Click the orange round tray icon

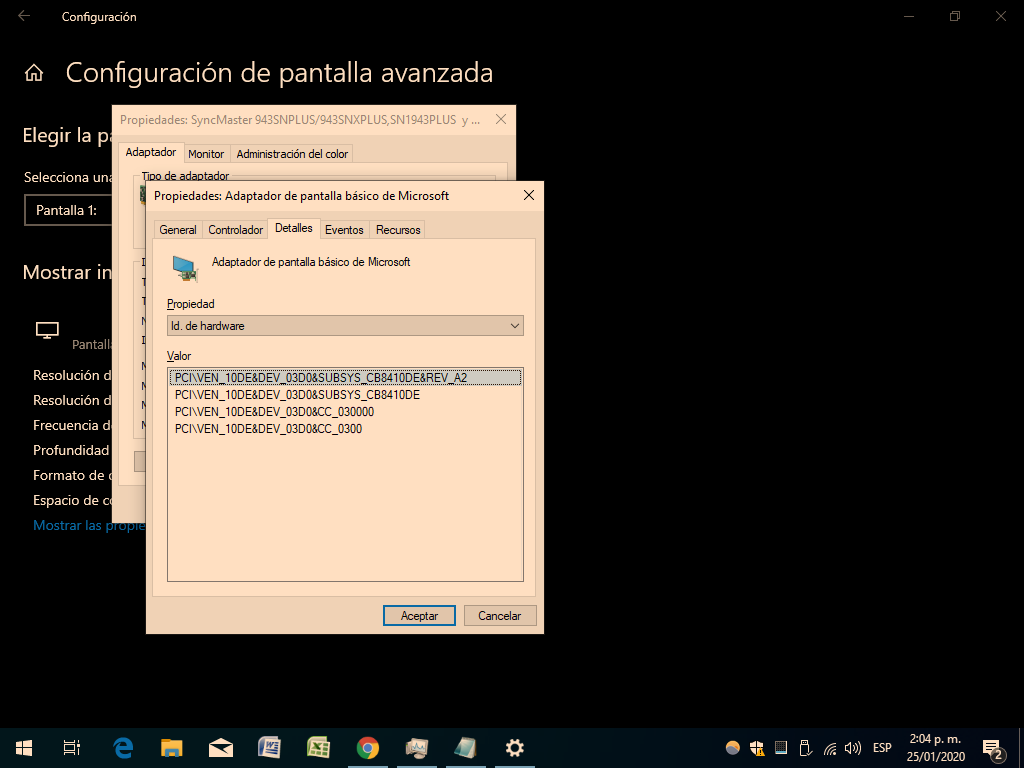733,748
